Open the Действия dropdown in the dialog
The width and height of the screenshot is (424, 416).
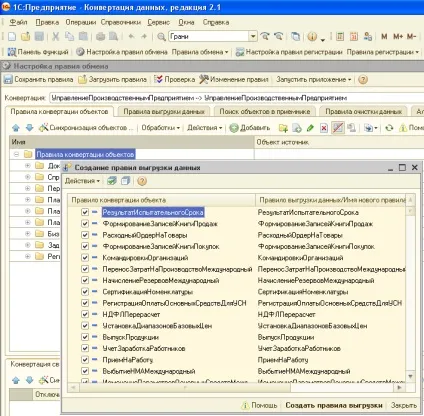coord(82,181)
